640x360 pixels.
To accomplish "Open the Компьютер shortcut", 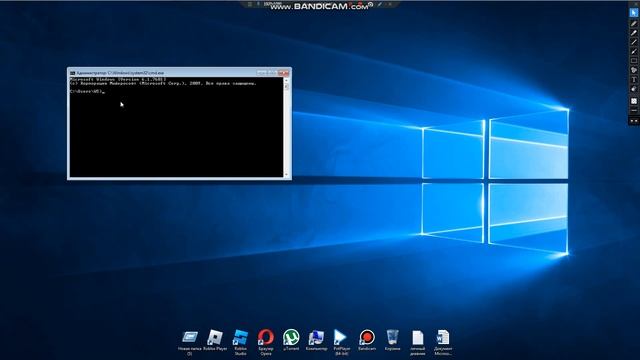I will [316, 340].
